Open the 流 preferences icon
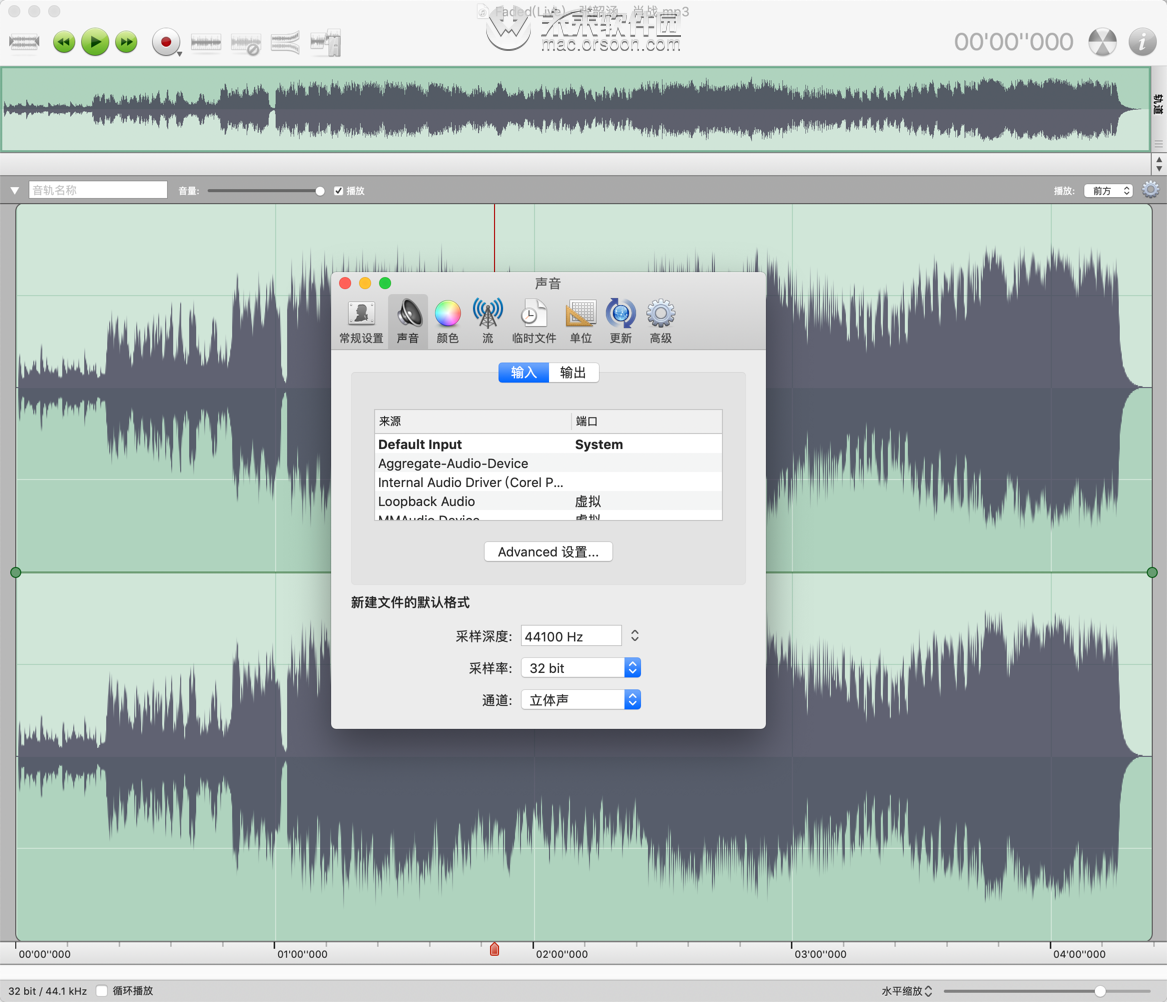The width and height of the screenshot is (1167, 1002). coord(487,318)
